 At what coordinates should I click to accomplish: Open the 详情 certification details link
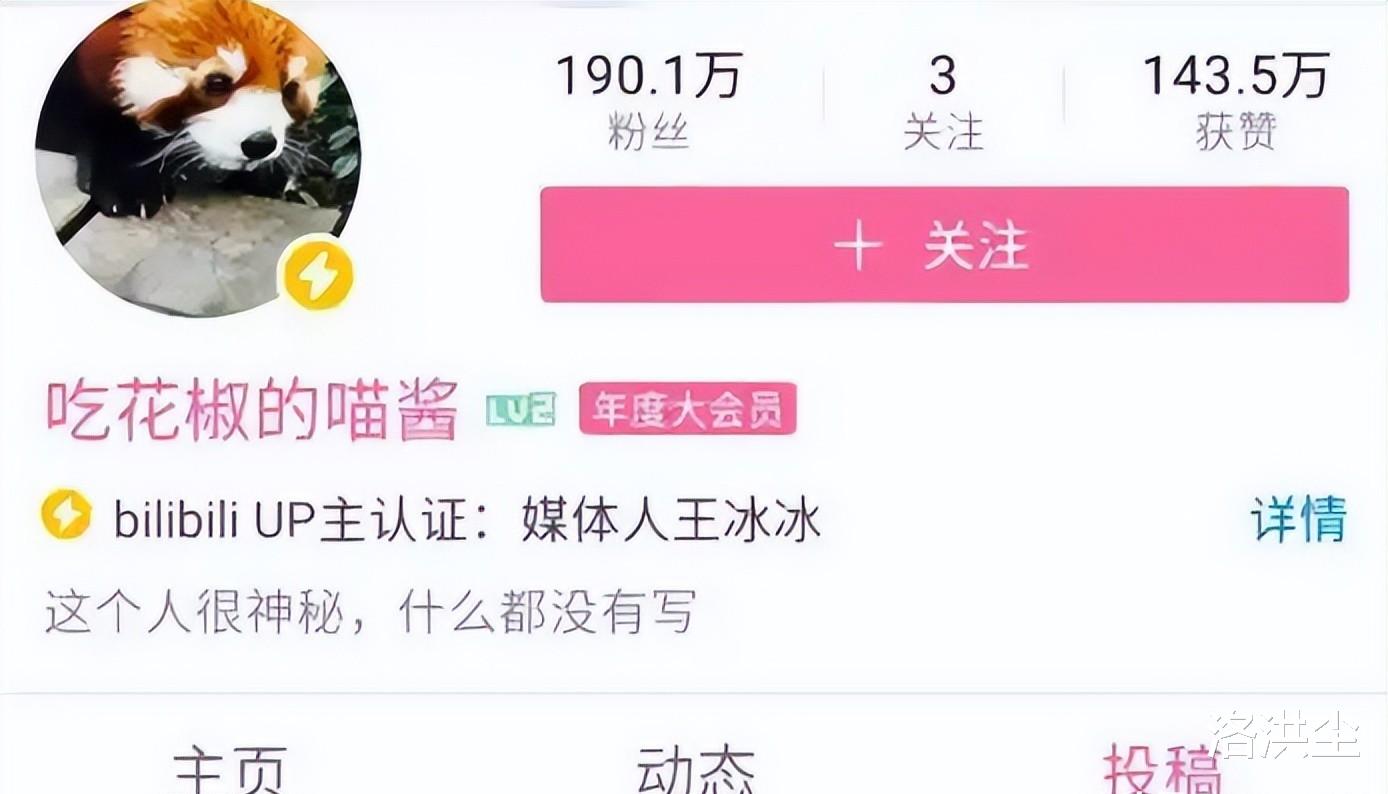coord(1298,519)
